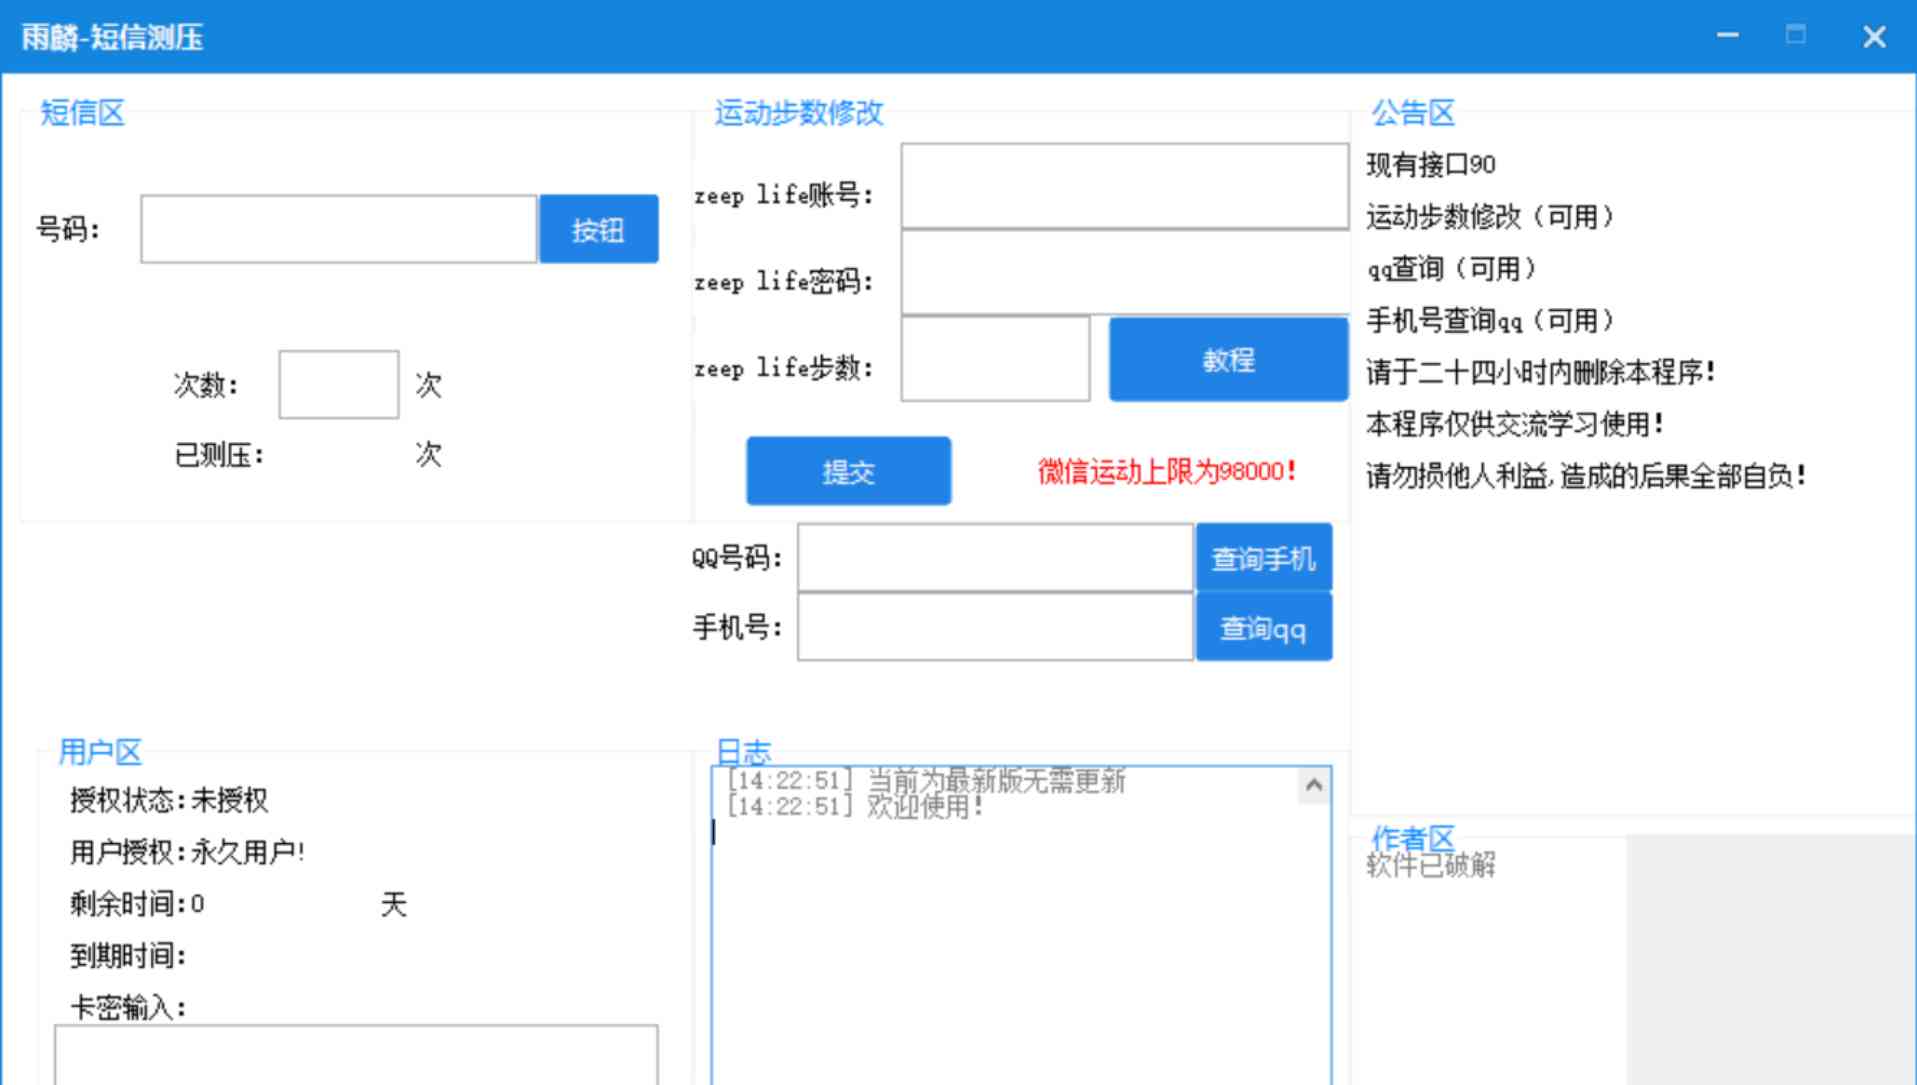Click the 查询qq button
The image size is (1917, 1085).
tap(1264, 627)
